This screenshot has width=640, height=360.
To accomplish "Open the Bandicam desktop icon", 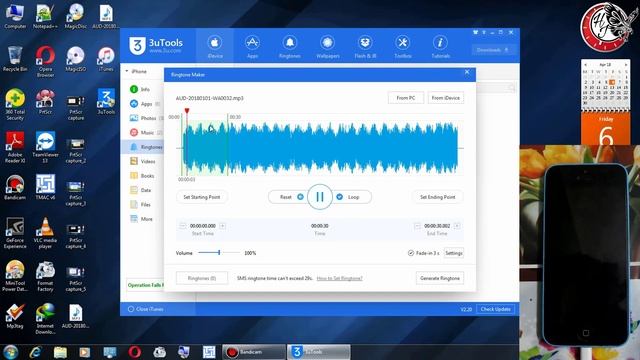I will tap(15, 188).
